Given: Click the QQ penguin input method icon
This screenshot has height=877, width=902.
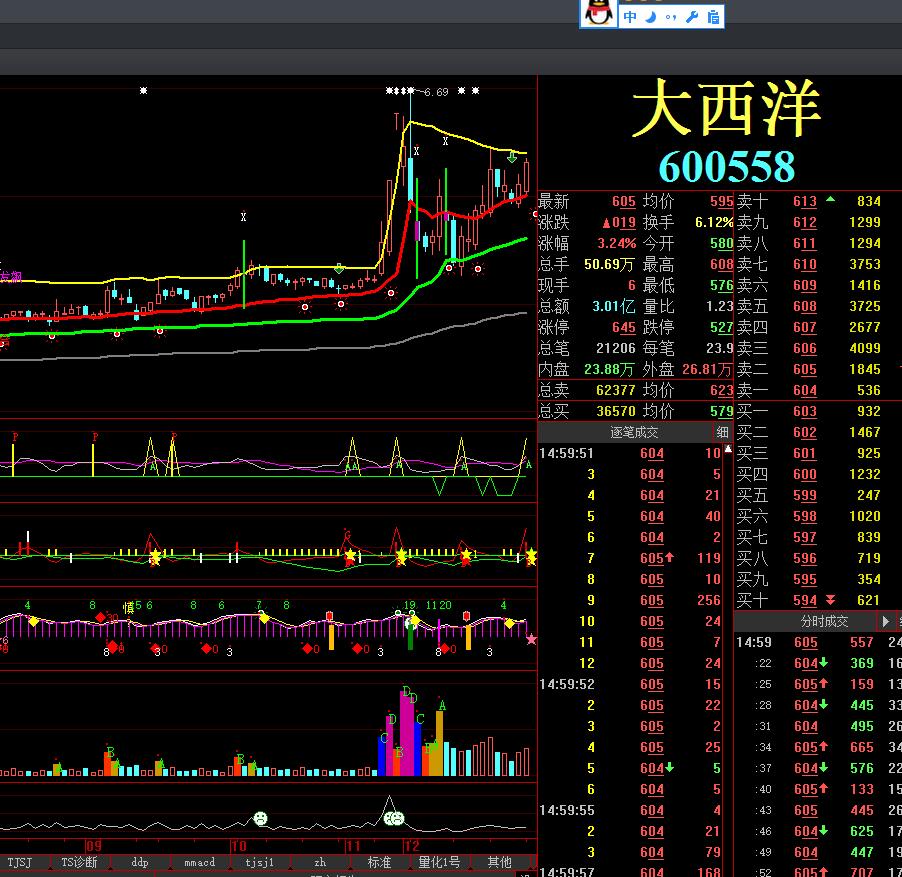Looking at the screenshot, I should coord(598,14).
